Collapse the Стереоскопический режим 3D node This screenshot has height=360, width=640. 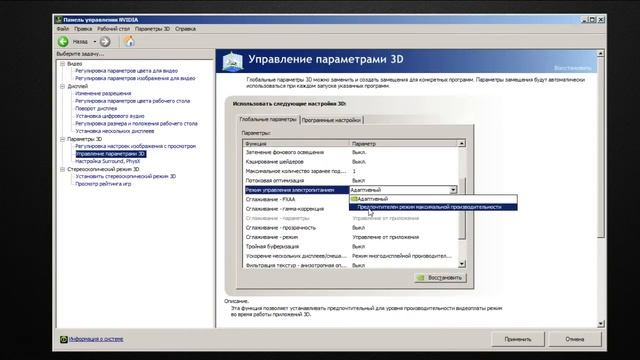(x=62, y=169)
